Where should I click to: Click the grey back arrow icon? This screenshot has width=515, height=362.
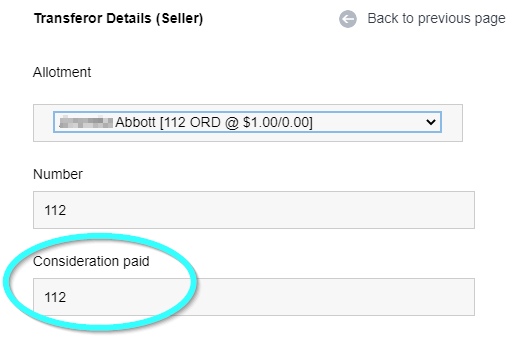click(348, 19)
